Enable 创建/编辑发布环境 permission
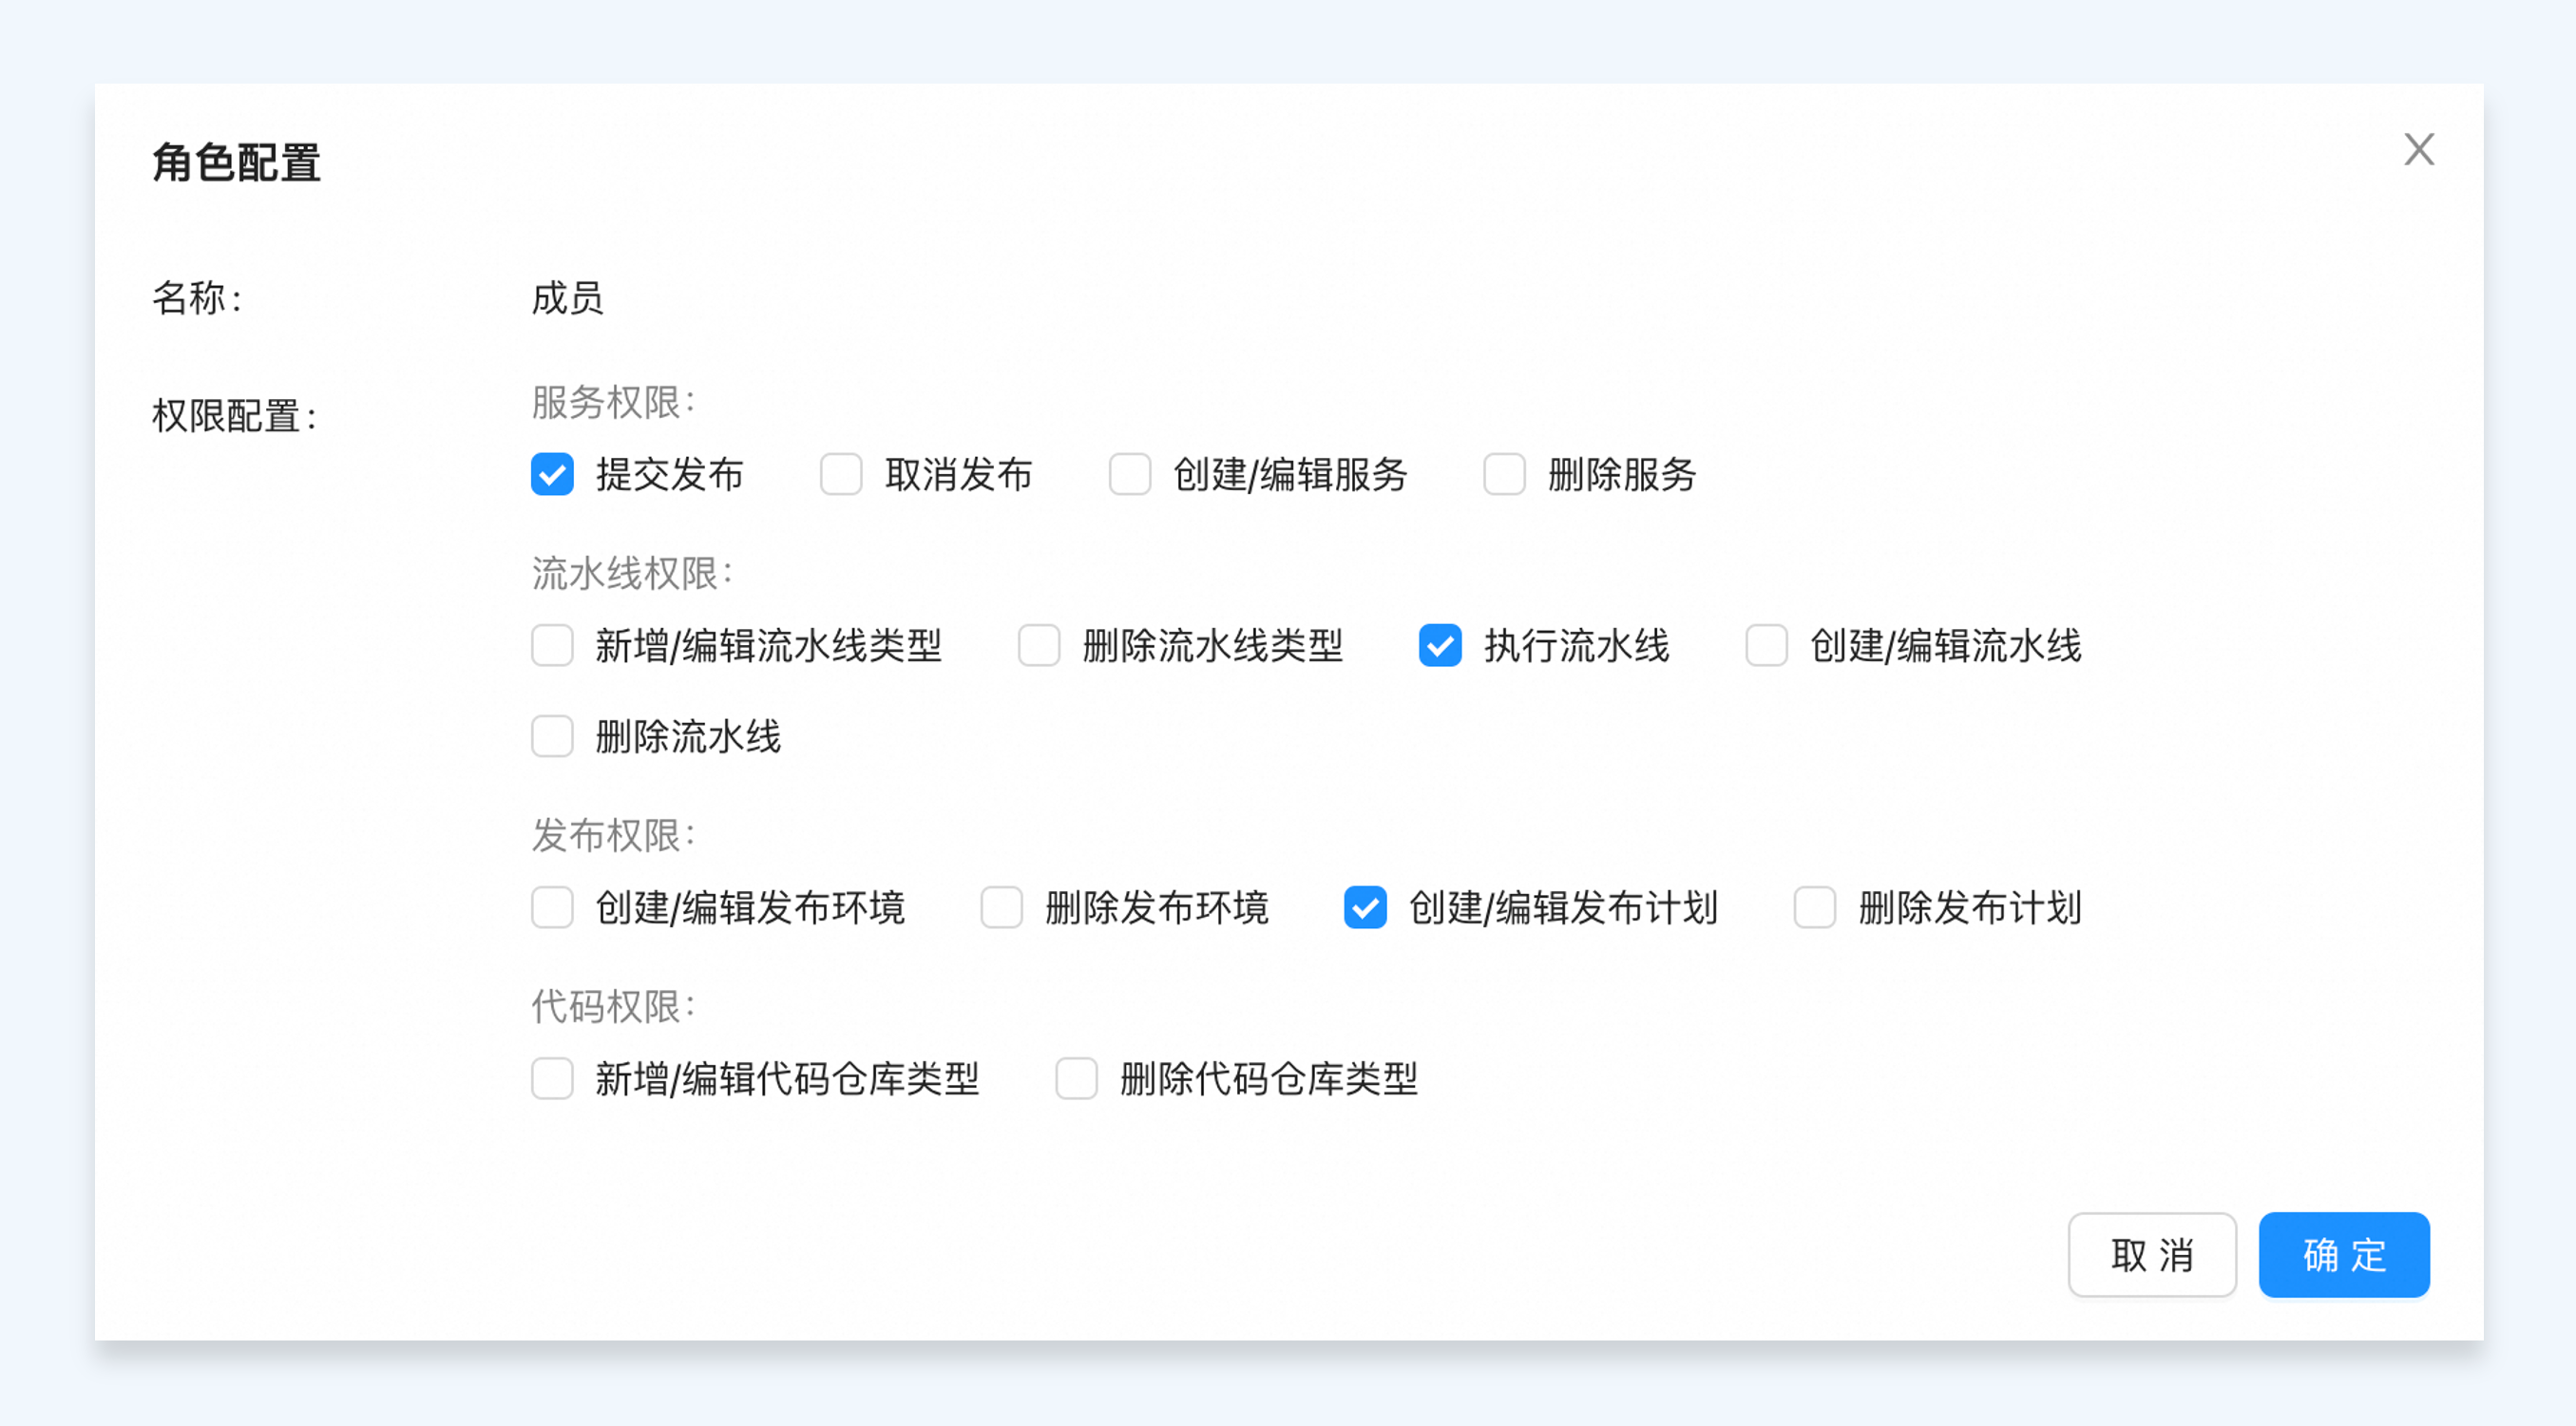This screenshot has height=1426, width=2576. (x=552, y=907)
